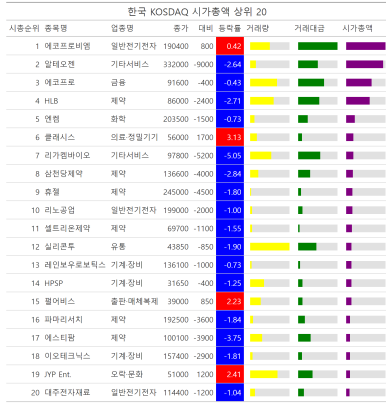386x404 pixels.
Task: Click the closing price 31650
Action: click(178, 283)
